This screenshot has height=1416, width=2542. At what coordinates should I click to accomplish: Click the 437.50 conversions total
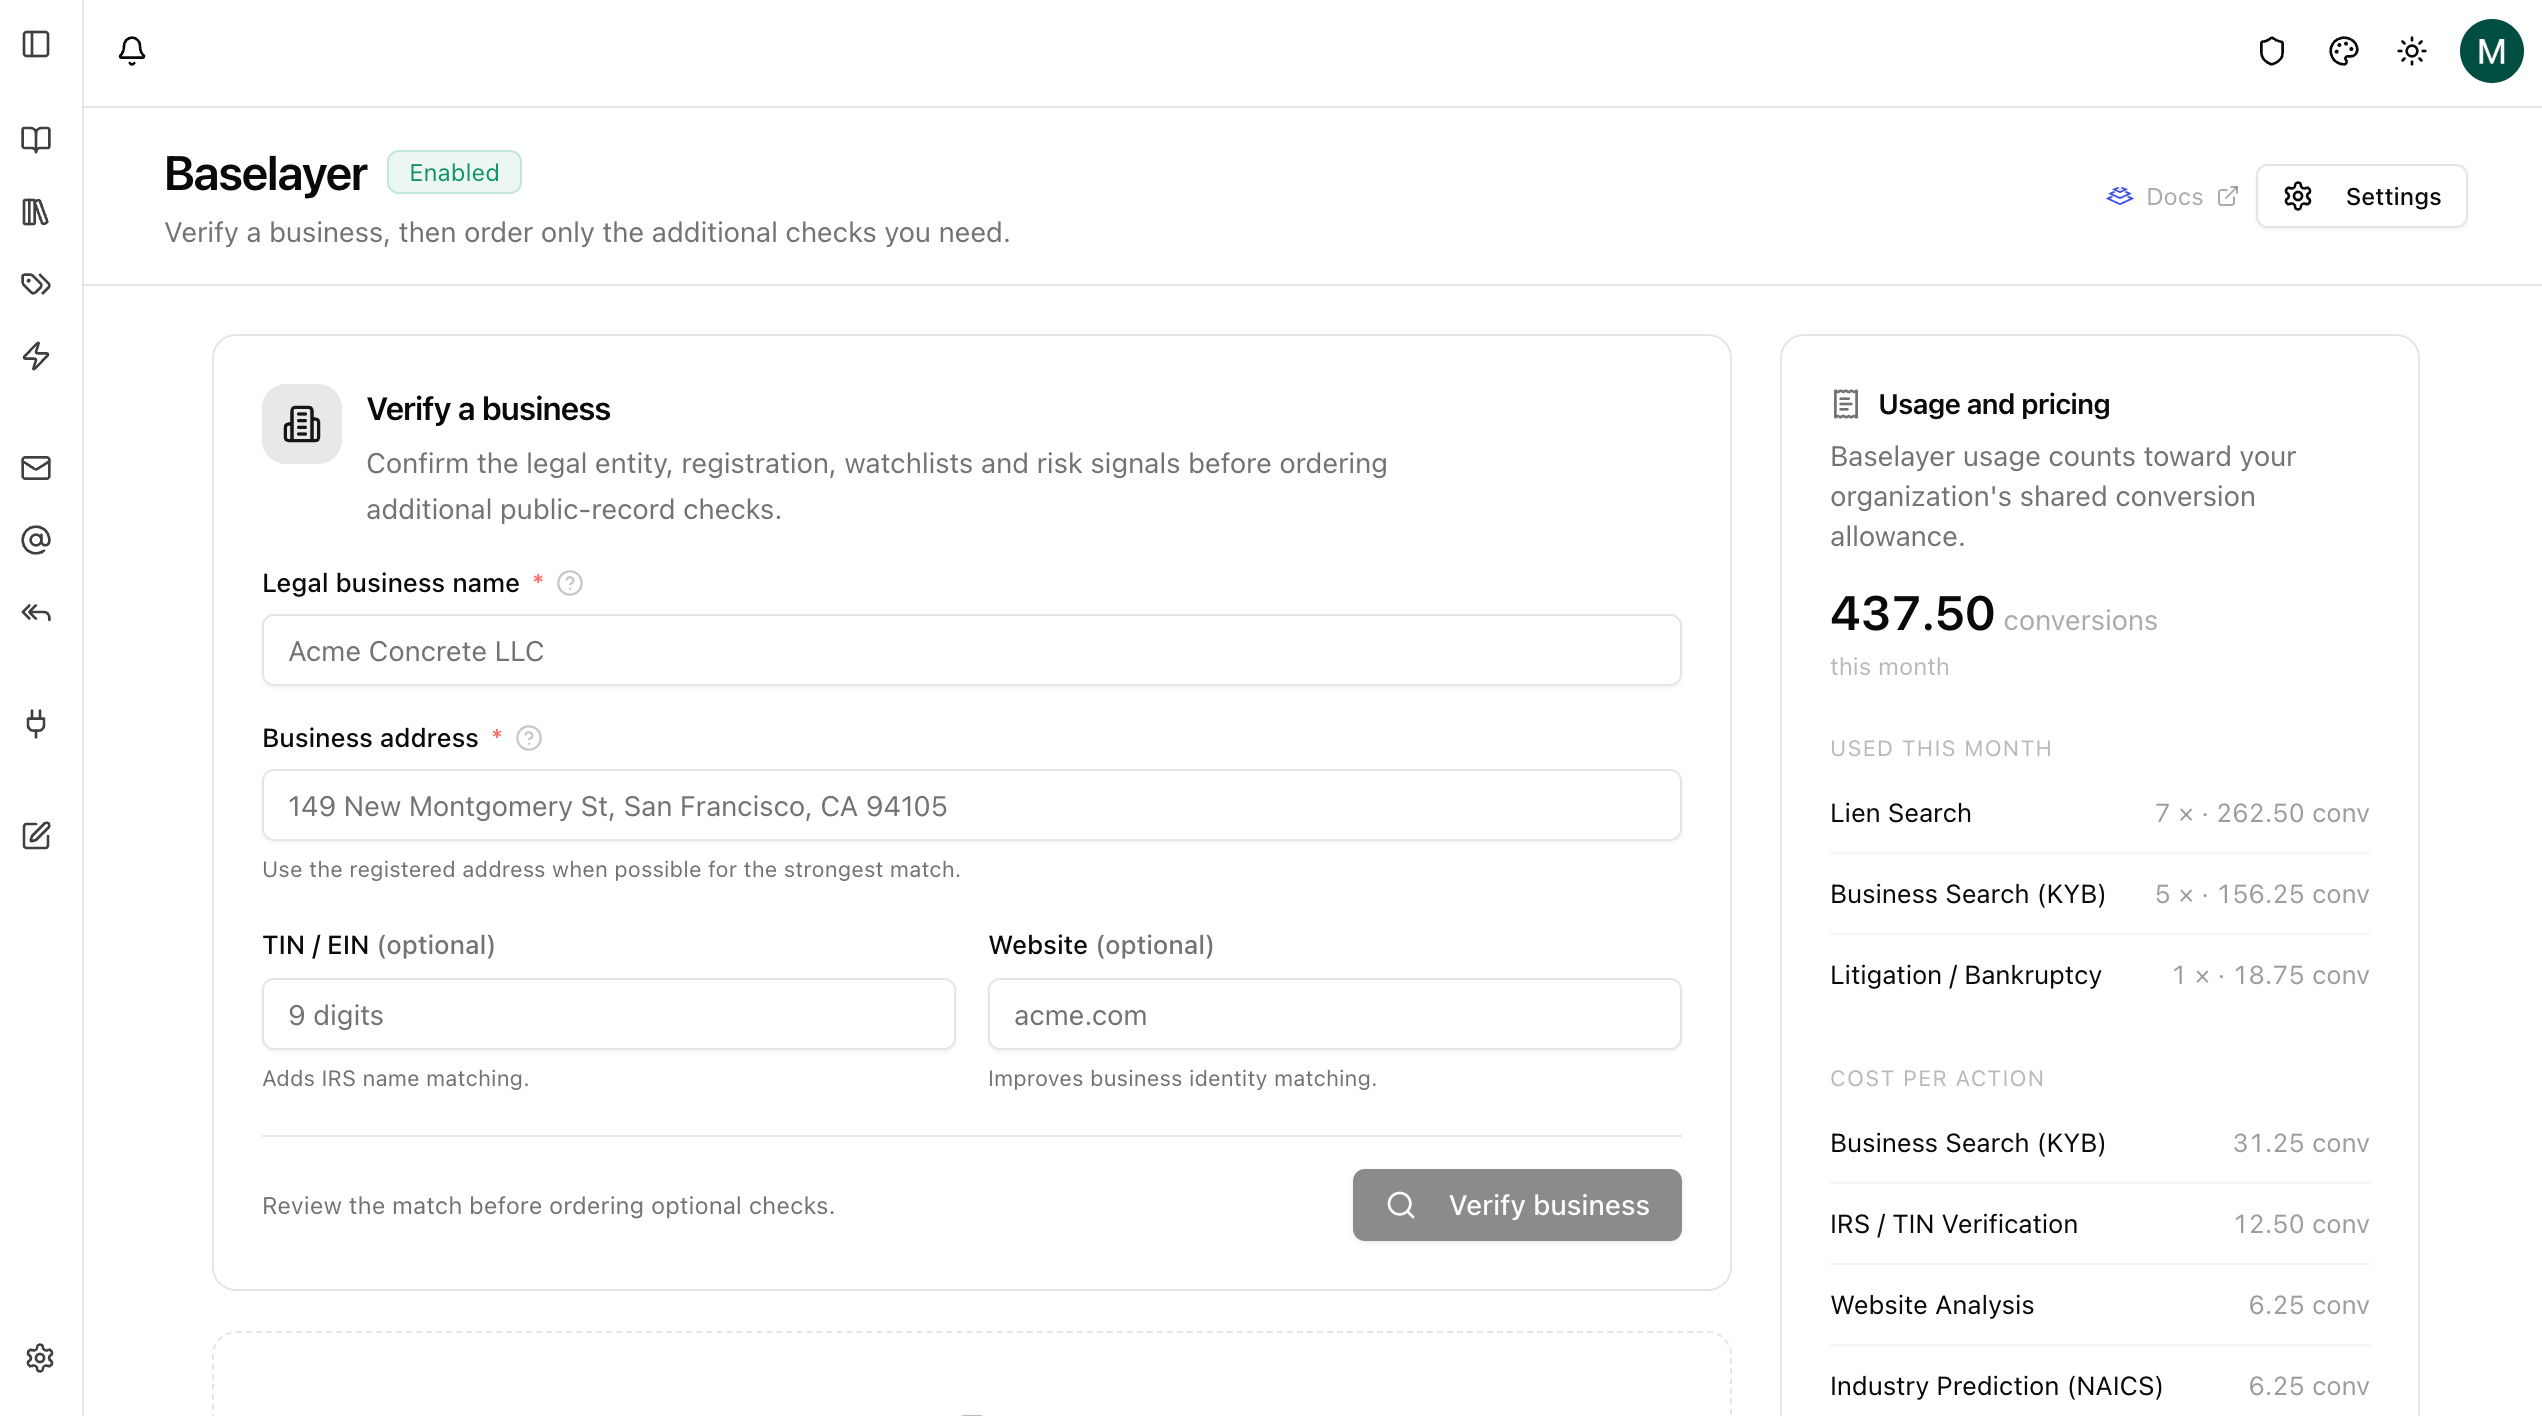[x=1994, y=614]
